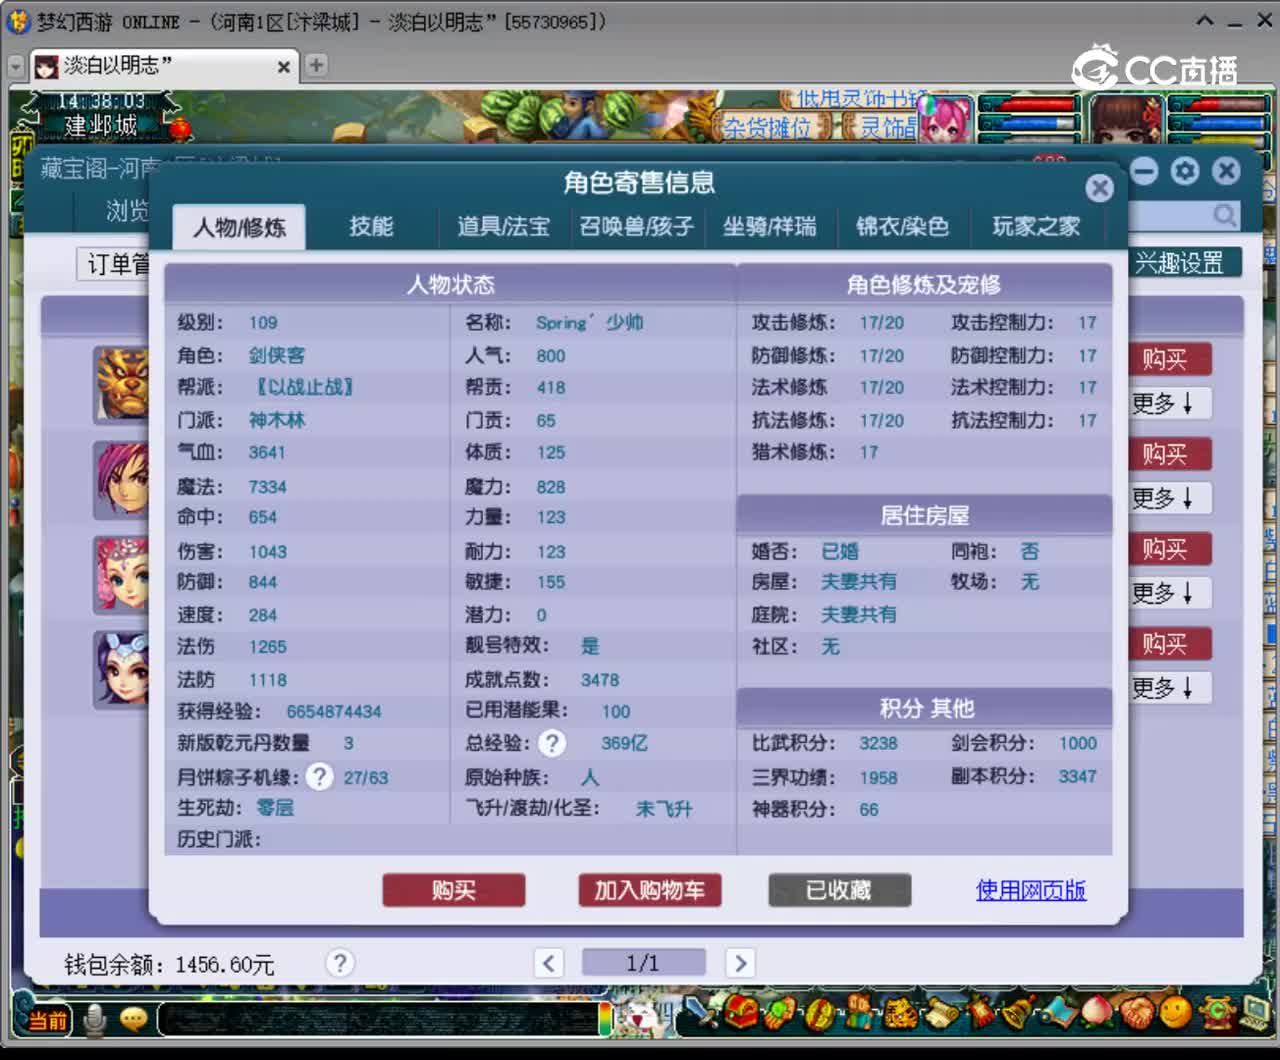Click the golden bell icon in bottom bar
Image resolution: width=1280 pixels, height=1060 pixels.
tap(1020, 1012)
